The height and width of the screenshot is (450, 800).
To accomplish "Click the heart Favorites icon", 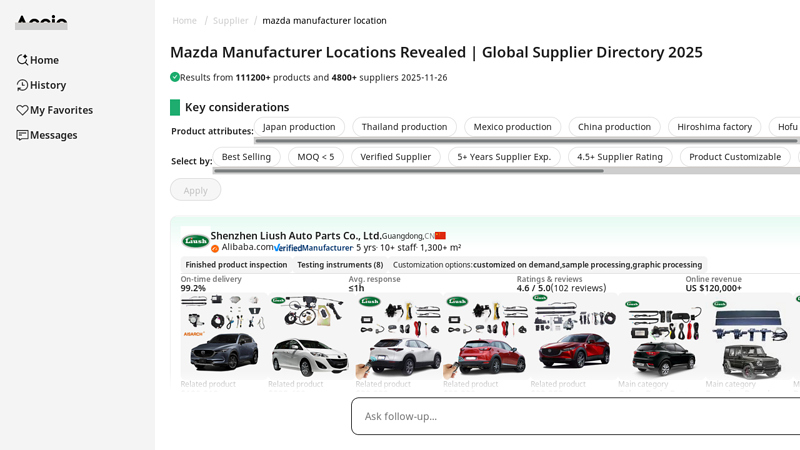I will 22,110.
